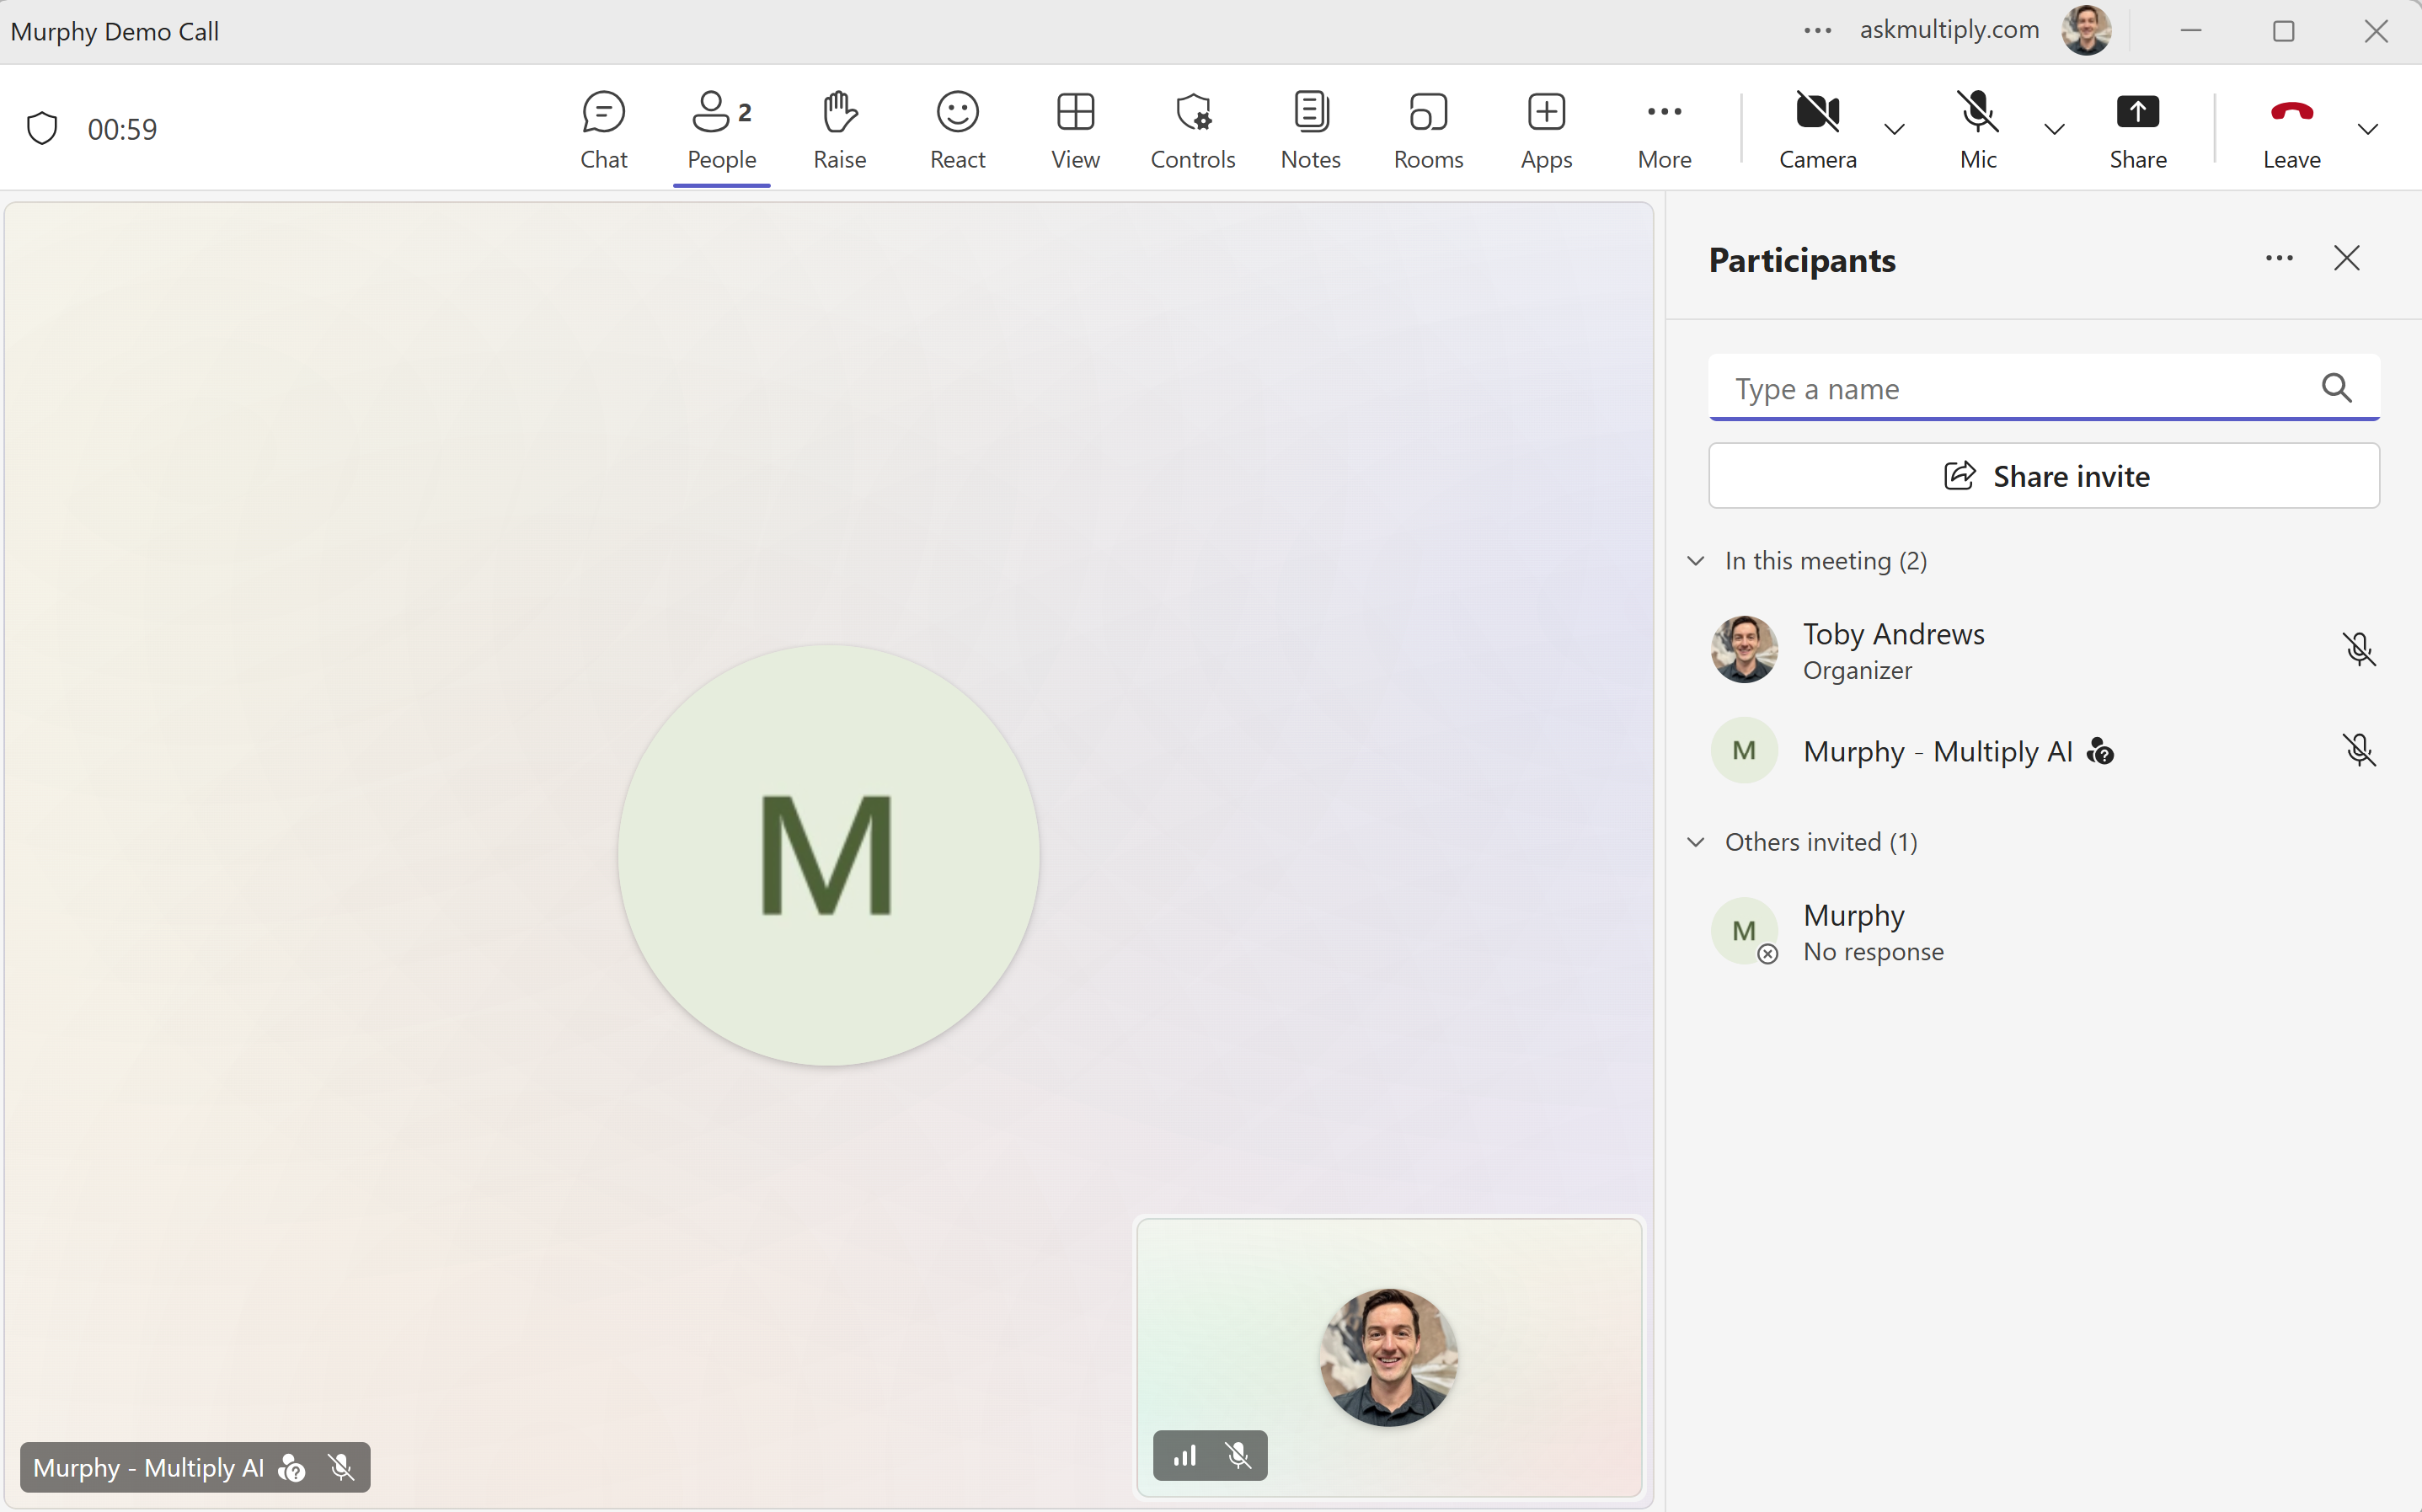
Task: Click the muted mic icon in self-view
Action: tap(1238, 1455)
